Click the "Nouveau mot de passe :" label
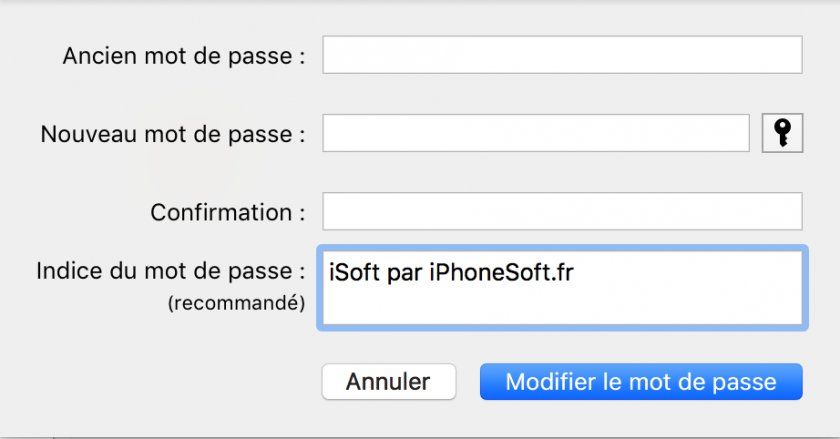This screenshot has width=840, height=439. pos(172,134)
